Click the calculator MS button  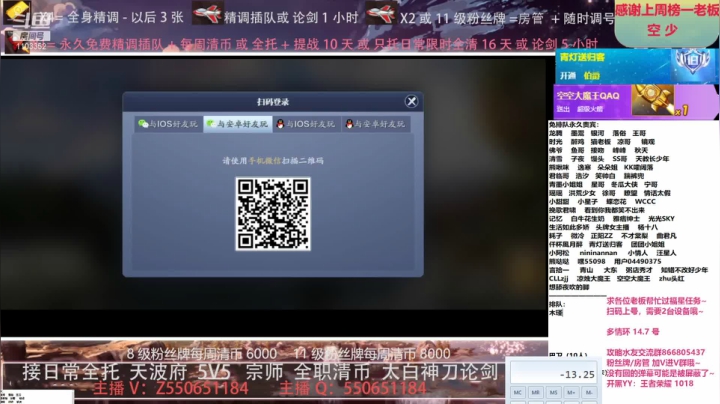[x=553, y=393]
